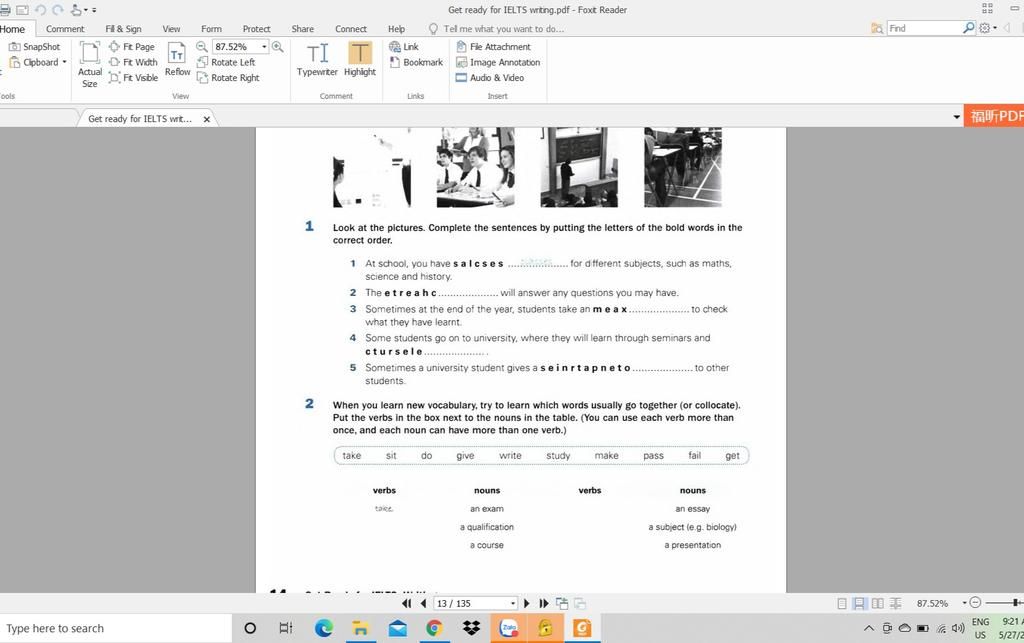Open Chrome from the taskbar
Viewport: 1024px width, 643px height.
tap(434, 628)
